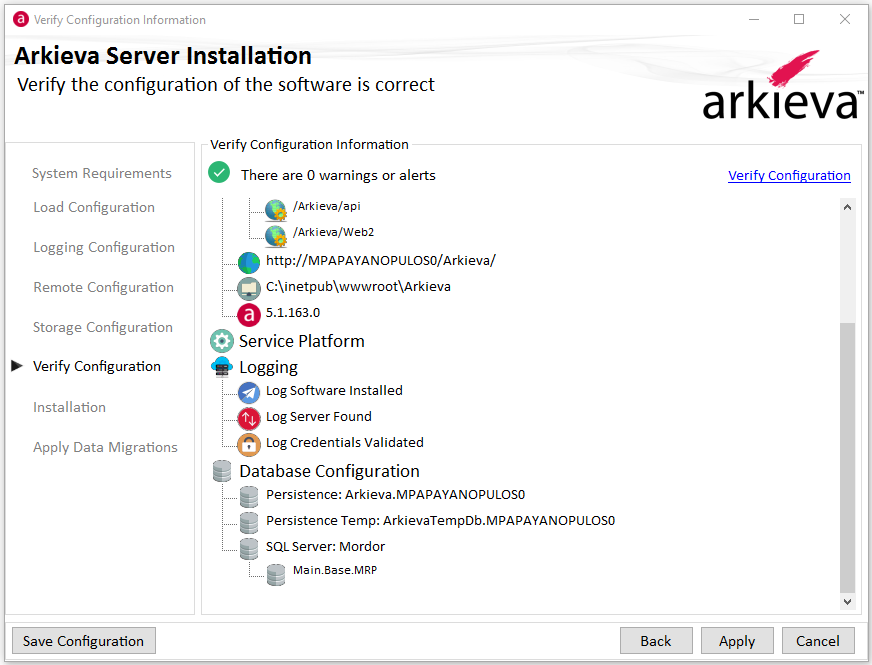
Task: Click the paper plane icon for Log Software Installed
Action: point(249,393)
